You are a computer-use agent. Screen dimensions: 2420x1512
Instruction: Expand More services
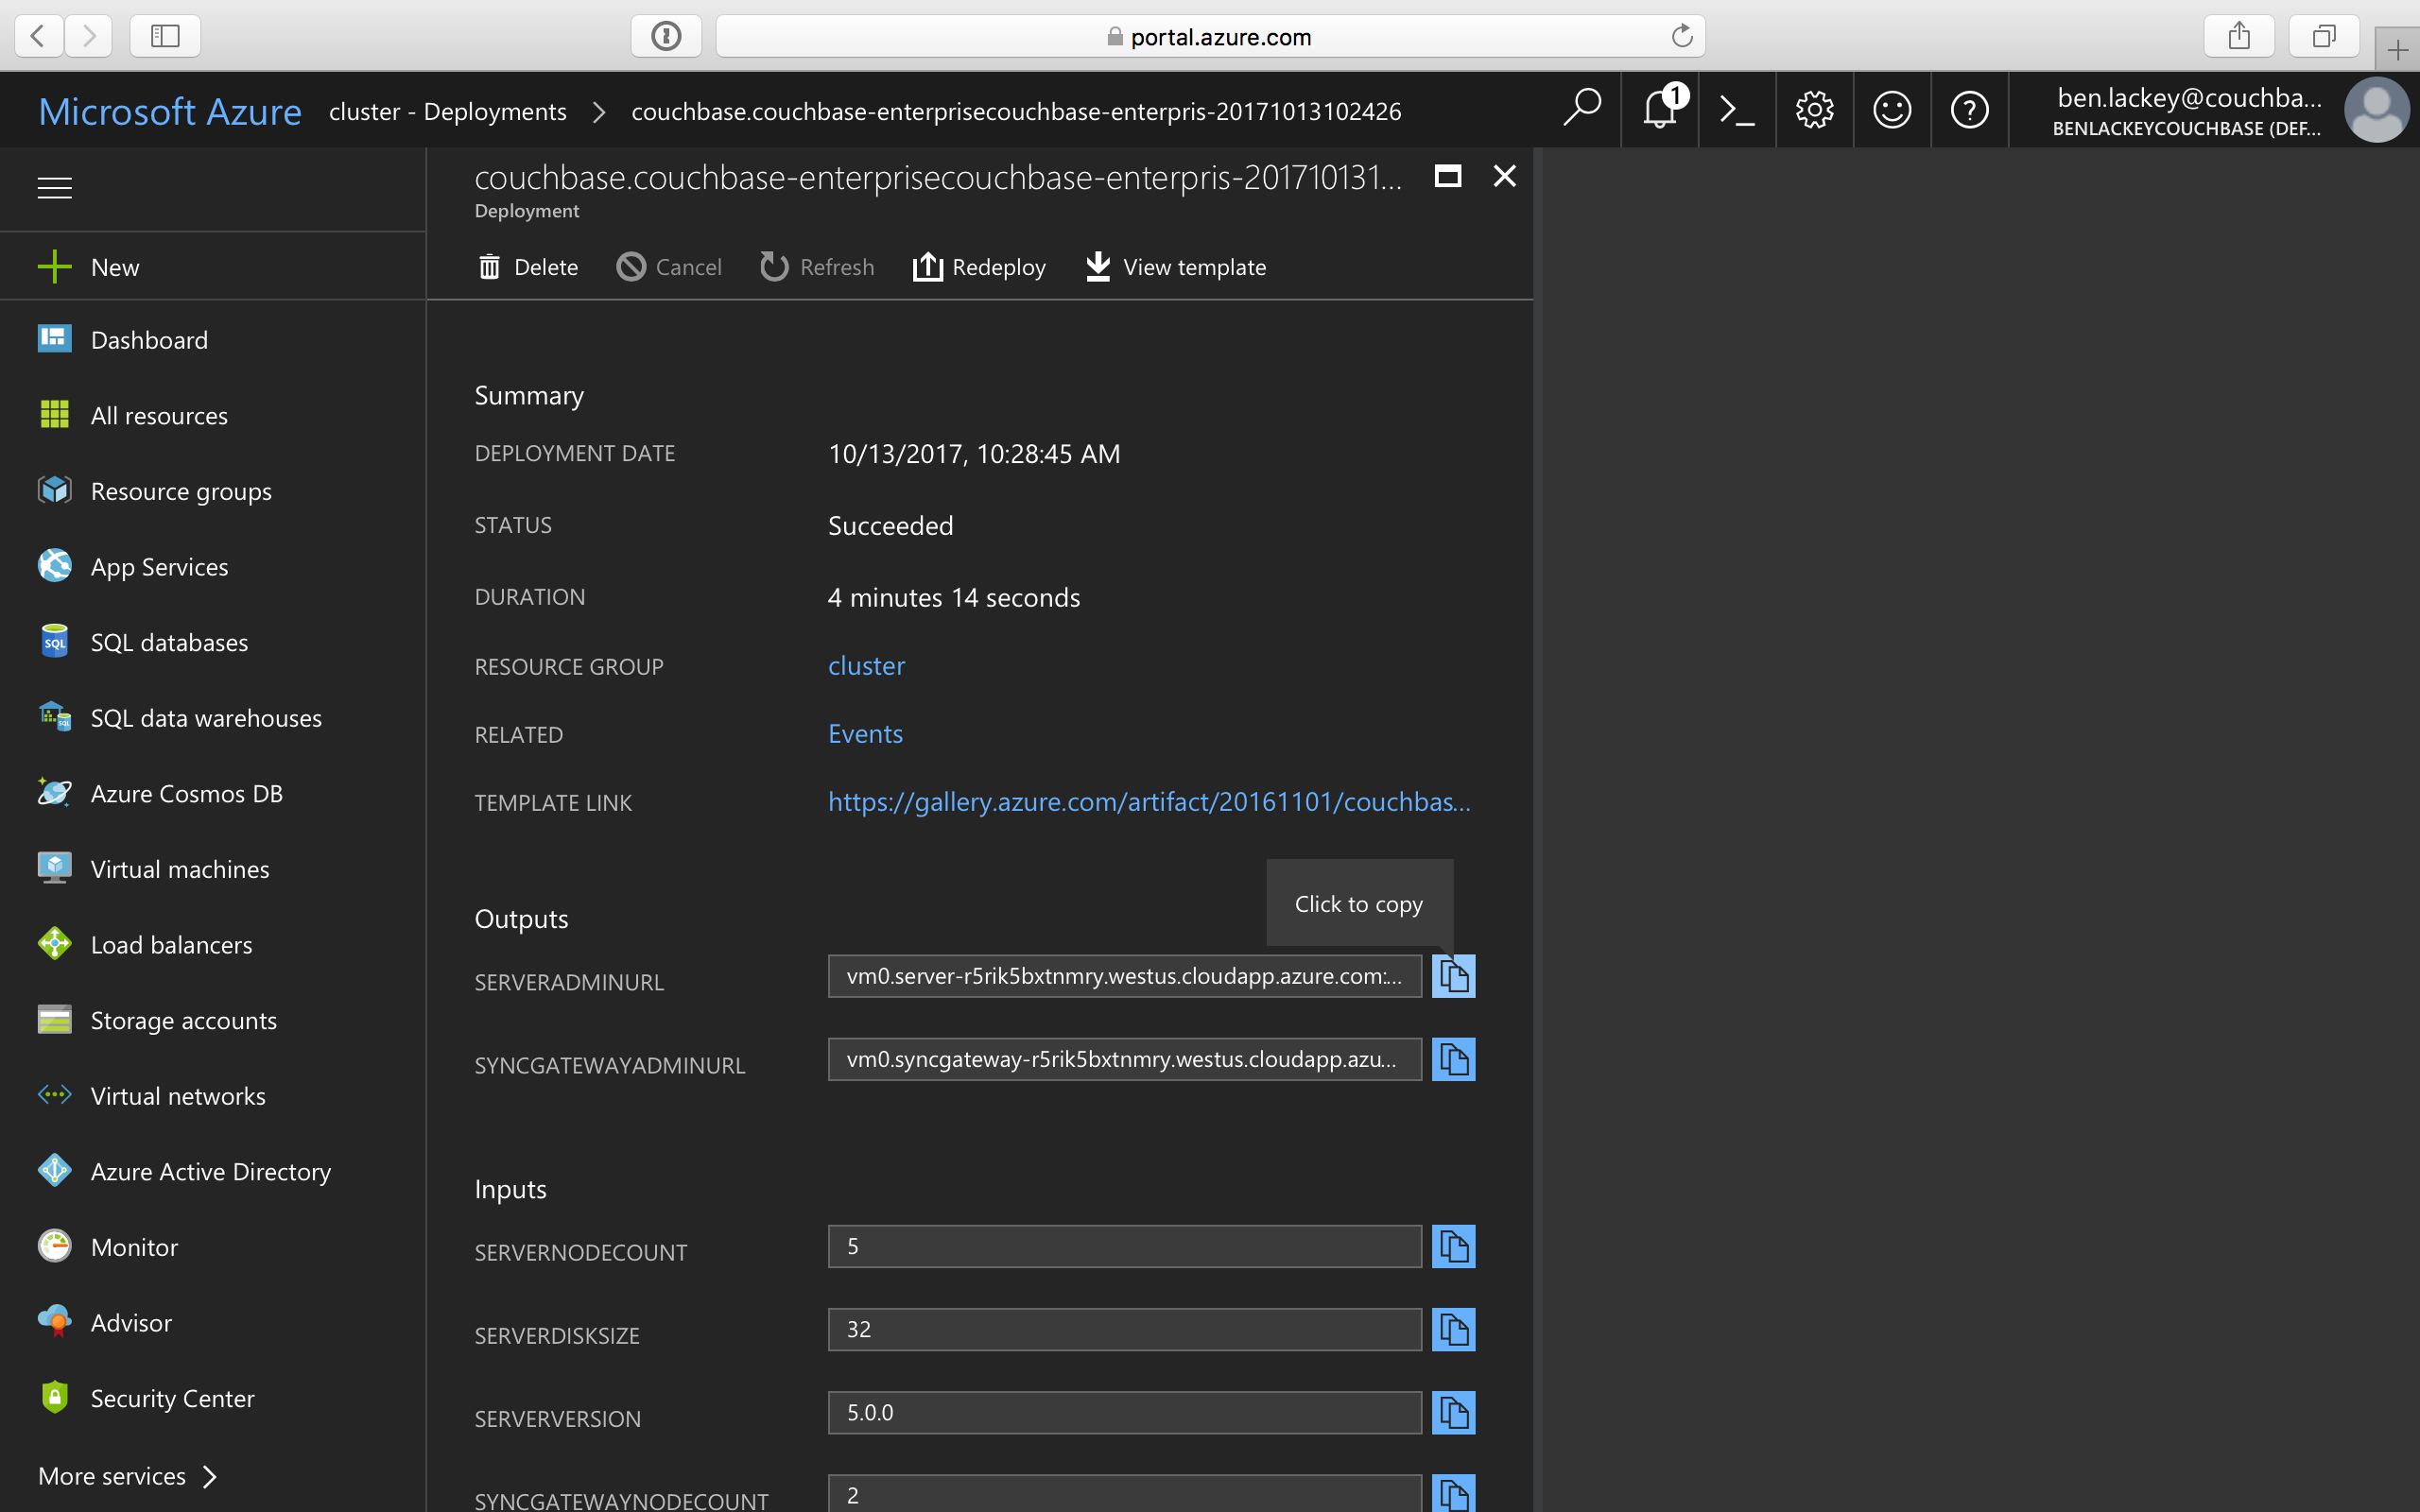(x=112, y=1475)
